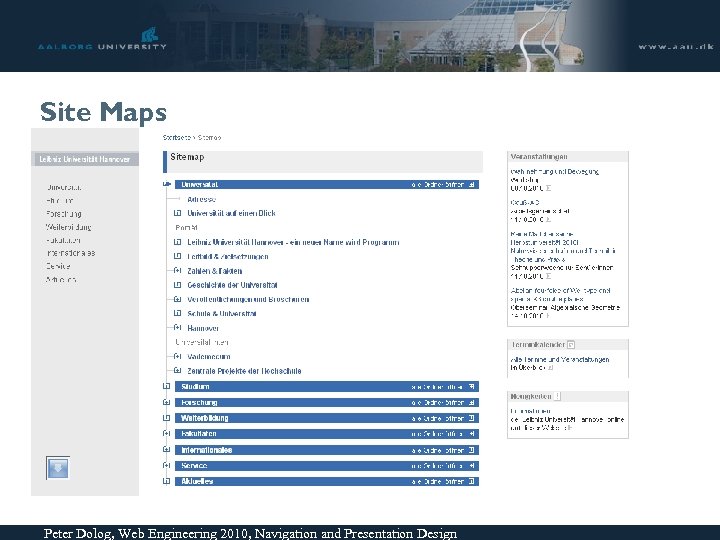Viewport: 720px width, 540px height.
Task: Open Universität in the left sidebar menu
Action: [64, 187]
